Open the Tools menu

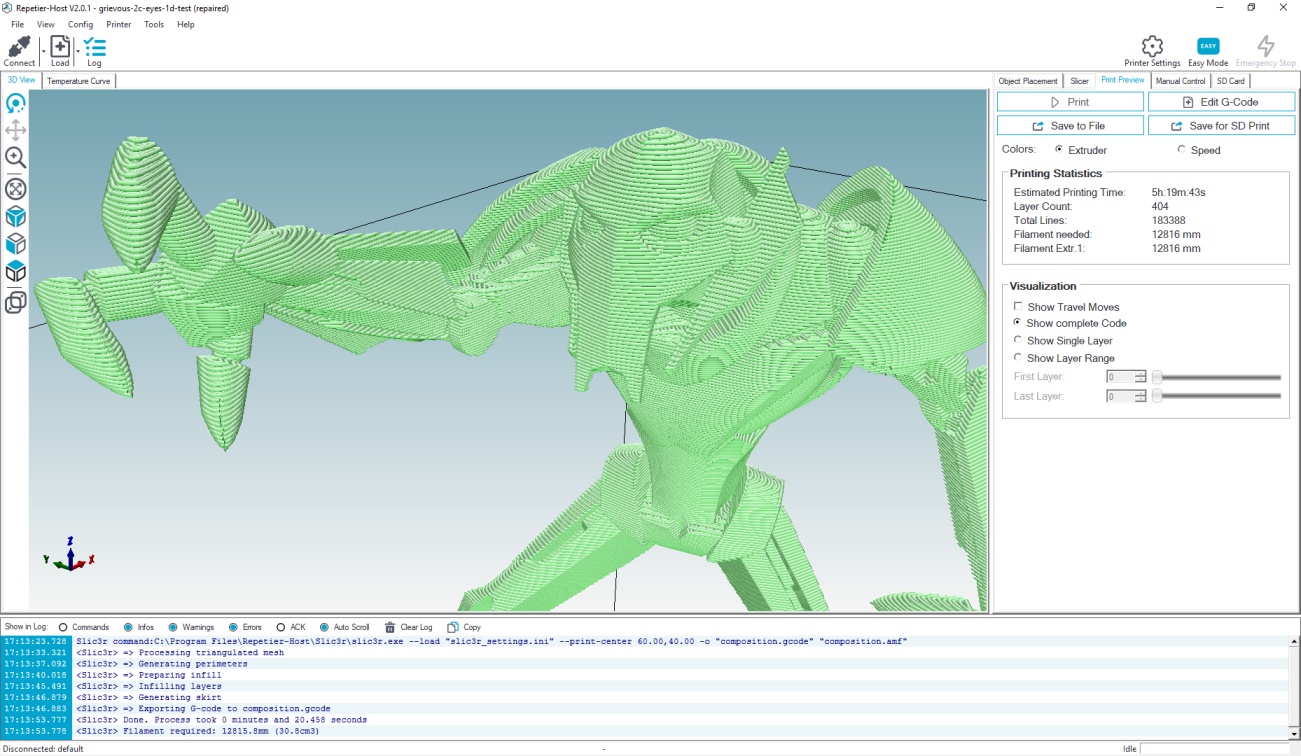point(154,24)
